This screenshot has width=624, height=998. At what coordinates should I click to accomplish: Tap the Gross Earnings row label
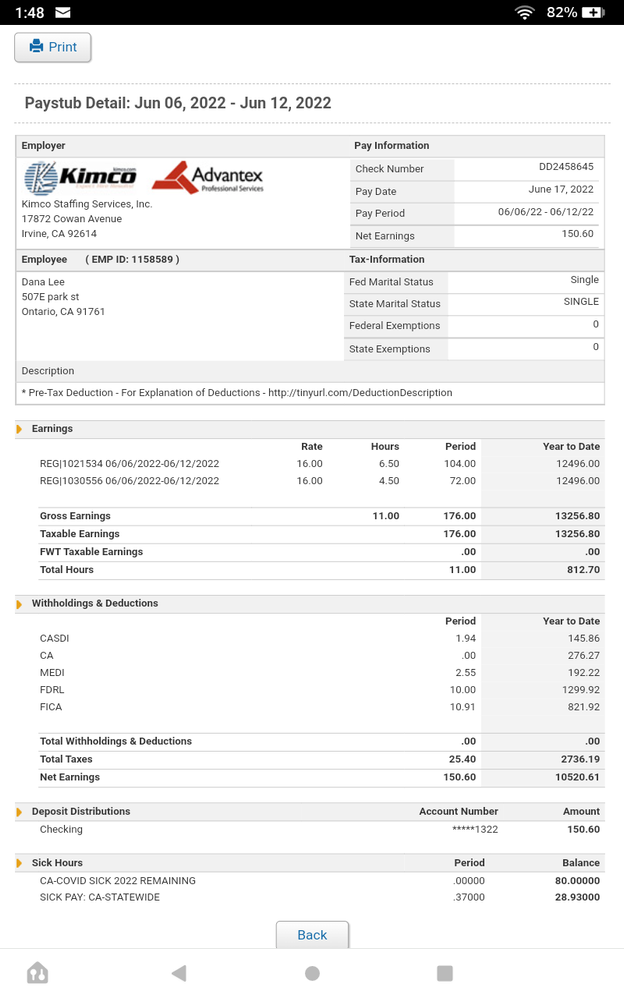click(x=75, y=516)
